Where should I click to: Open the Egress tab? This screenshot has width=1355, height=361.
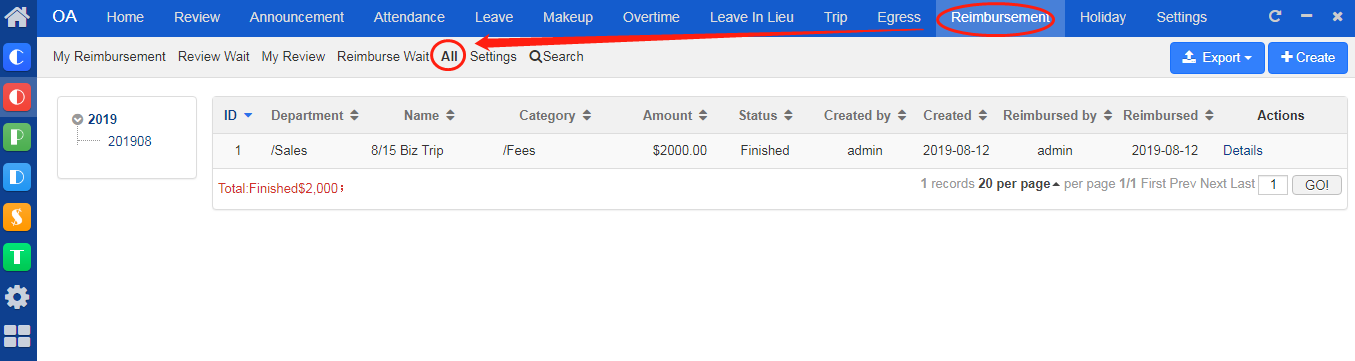tap(898, 17)
